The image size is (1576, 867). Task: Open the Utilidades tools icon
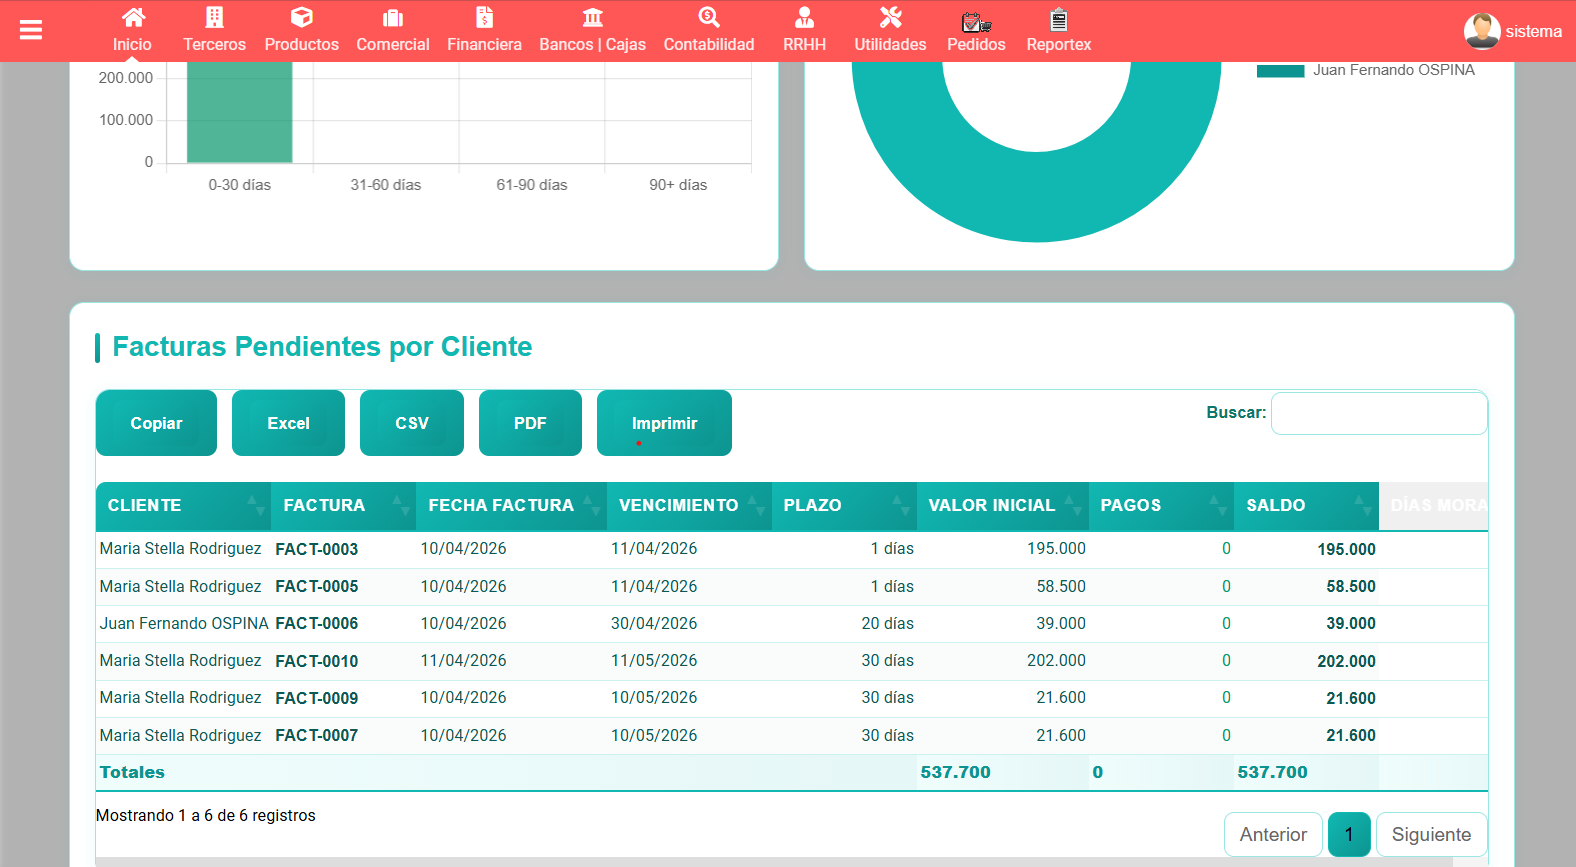point(890,18)
